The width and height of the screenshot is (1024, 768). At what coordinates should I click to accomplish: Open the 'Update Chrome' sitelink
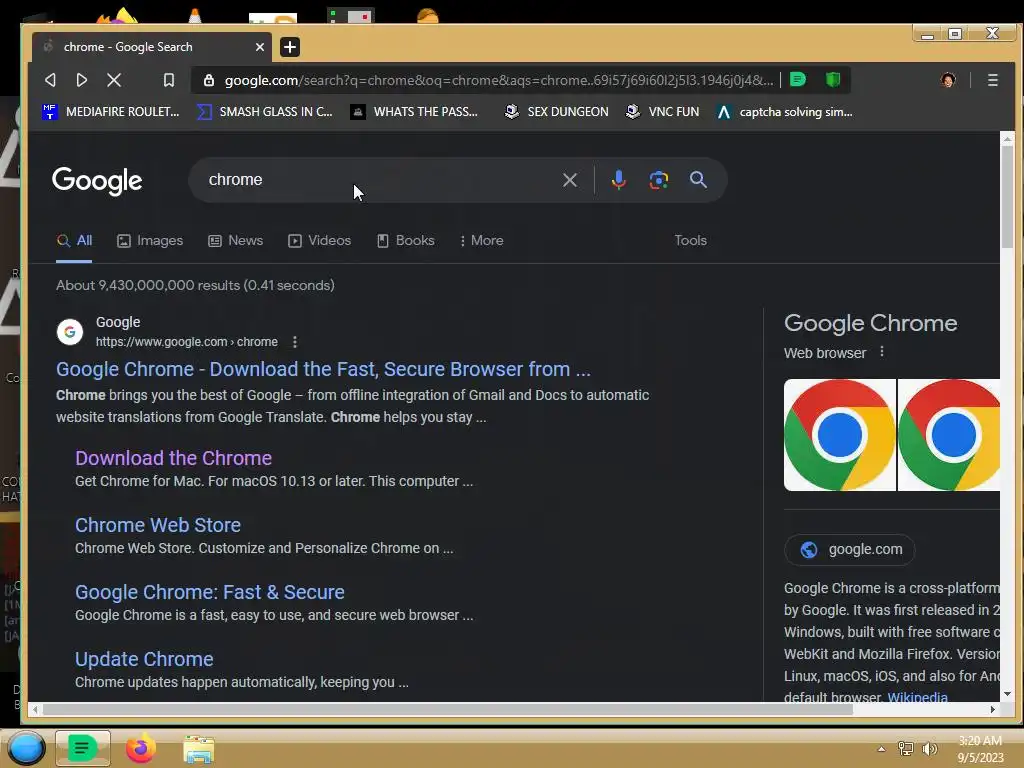(x=144, y=659)
